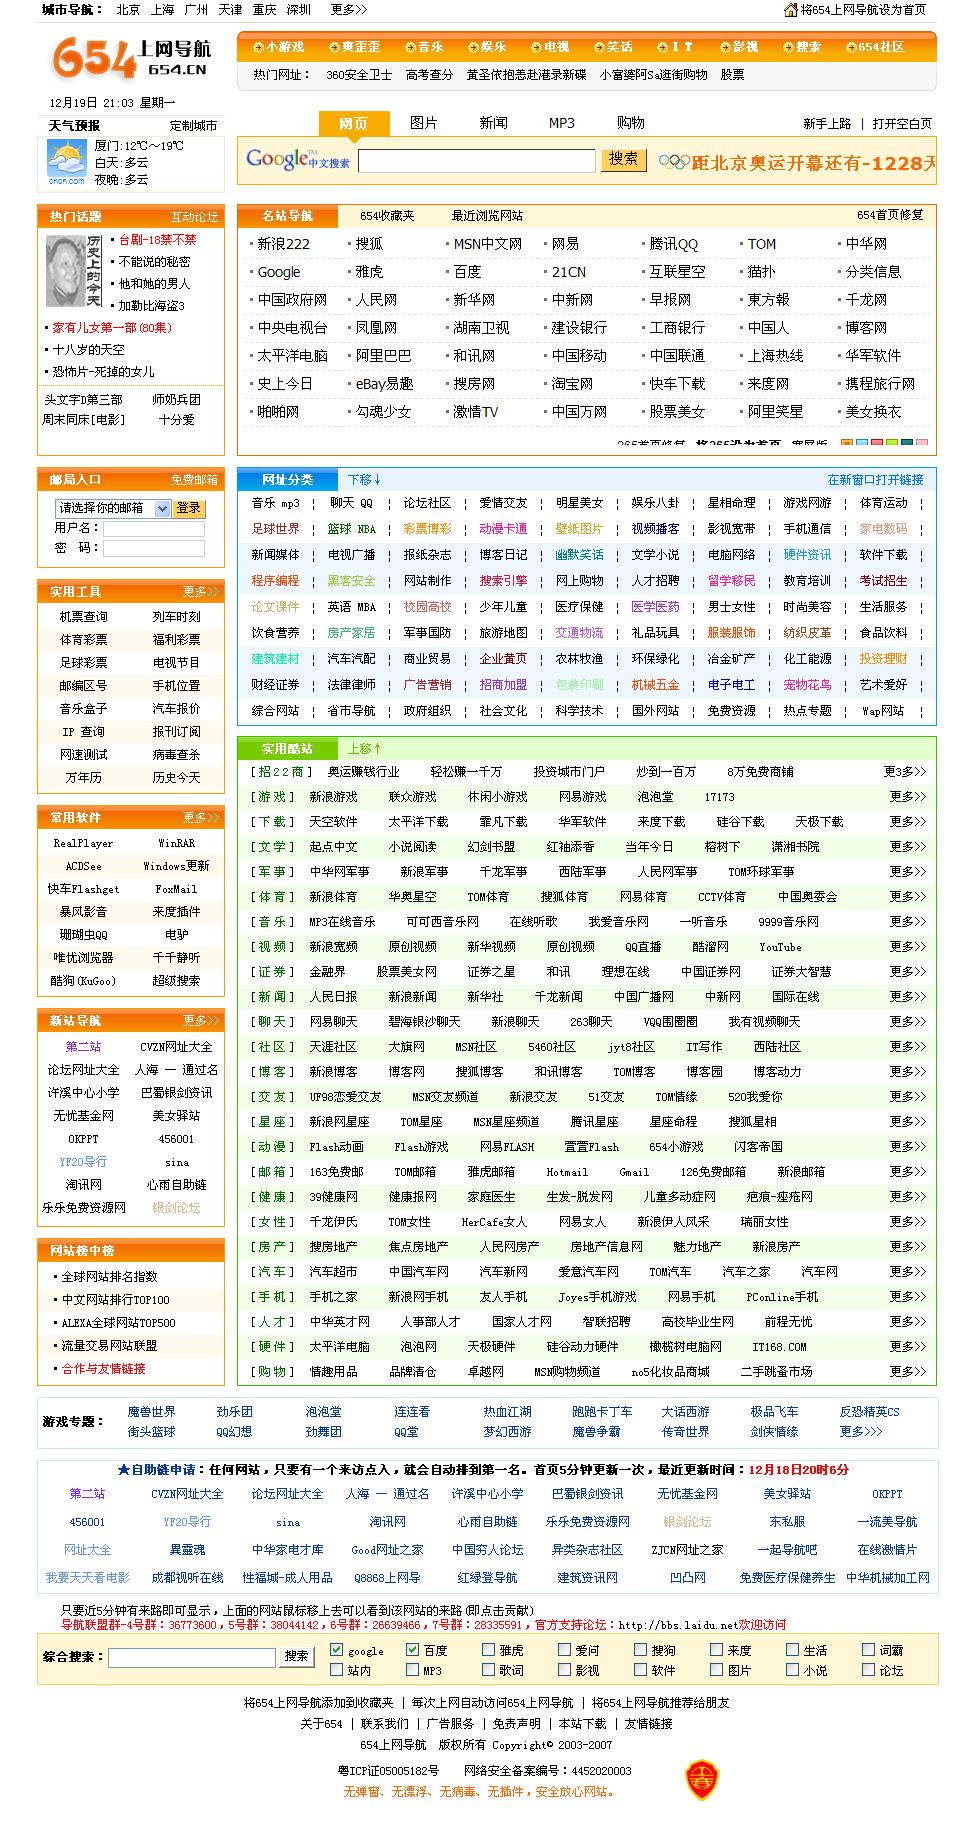The height and width of the screenshot is (1834, 974).
Task: Uncheck the 百度 search engine checkbox
Action: click(412, 1650)
